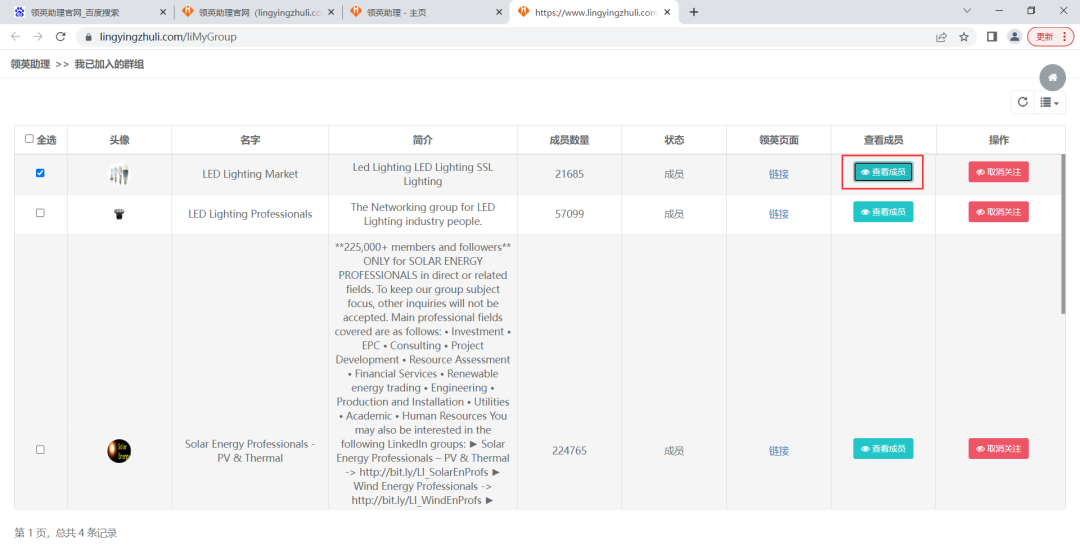The image size is (1080, 545).
Task: Reload the page with browser refresh icon
Action: (61, 37)
